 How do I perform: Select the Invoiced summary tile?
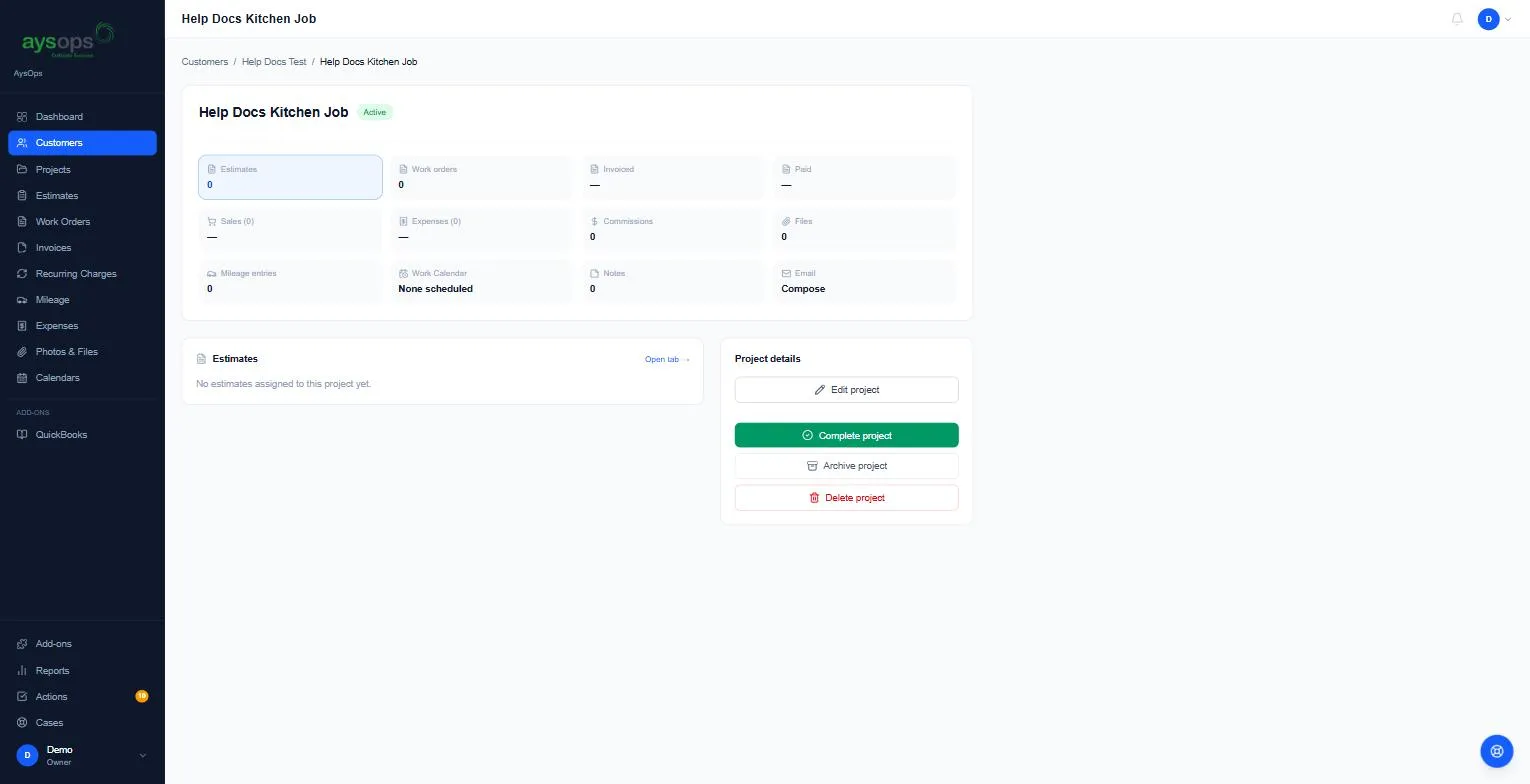pyautogui.click(x=674, y=177)
